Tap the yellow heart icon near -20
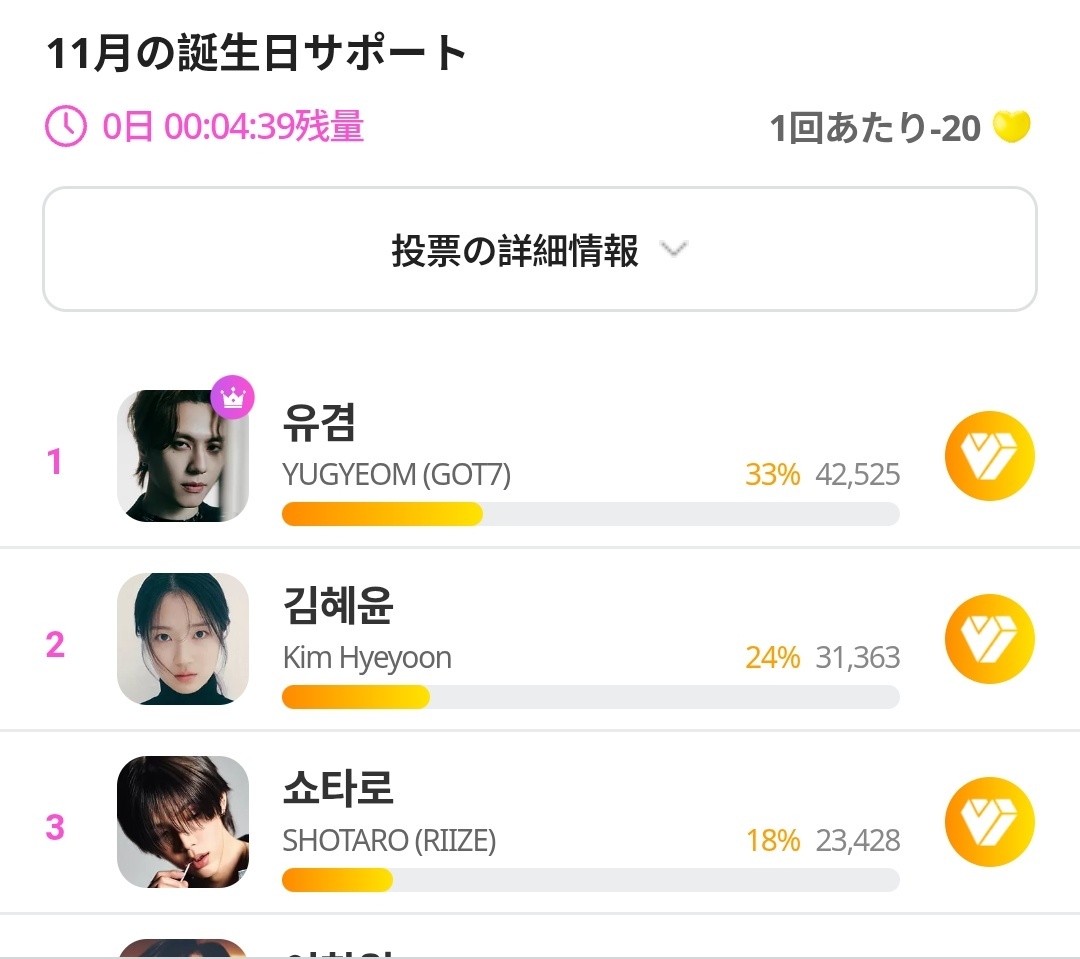The image size is (1080, 959). [1011, 128]
